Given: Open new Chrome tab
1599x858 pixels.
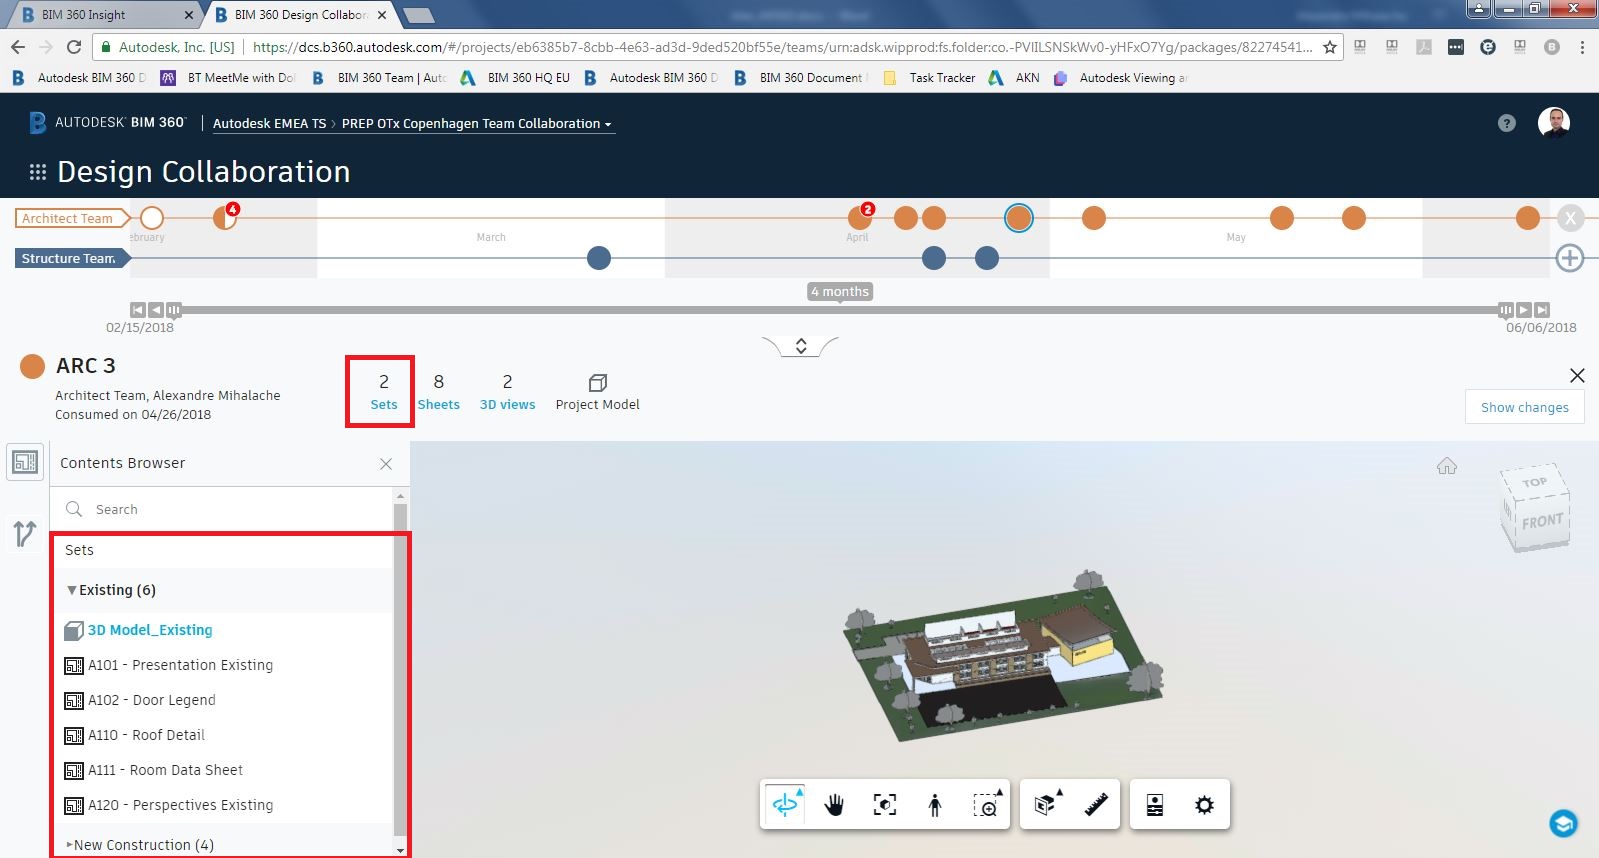Looking at the screenshot, I should point(418,15).
